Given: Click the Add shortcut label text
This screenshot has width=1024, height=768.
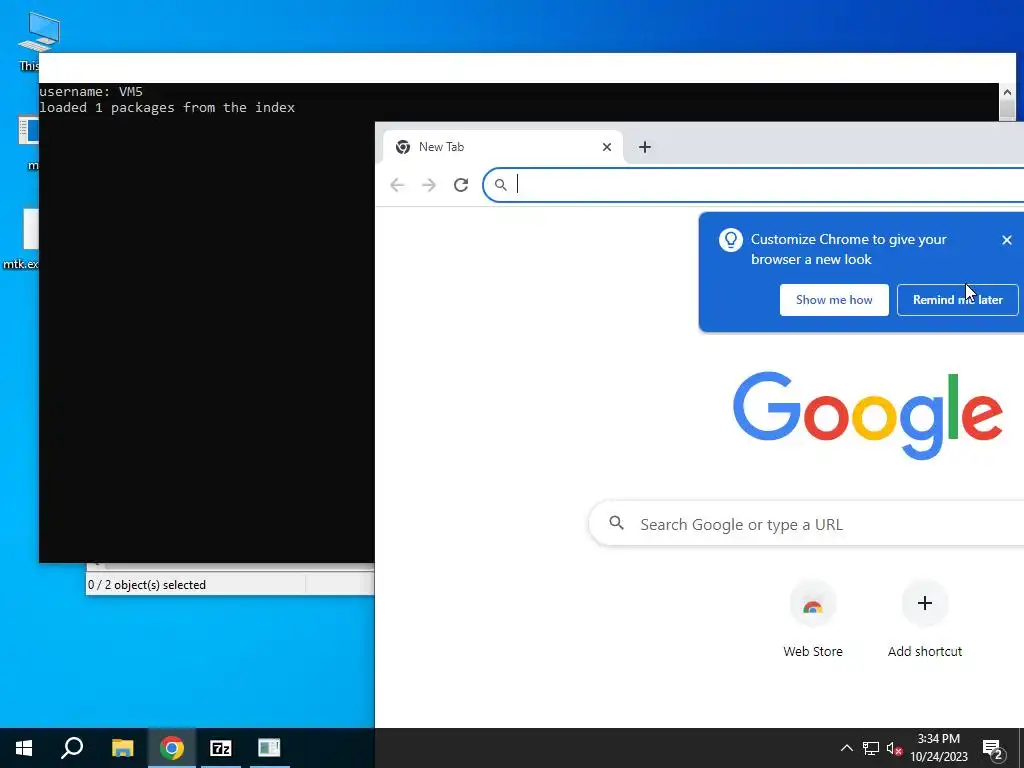Looking at the screenshot, I should point(925,651).
